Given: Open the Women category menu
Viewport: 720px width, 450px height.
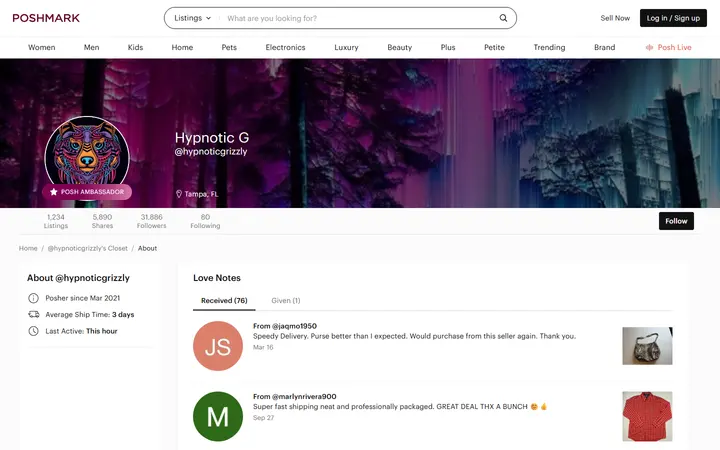Looking at the screenshot, I should pyautogui.click(x=41, y=47).
